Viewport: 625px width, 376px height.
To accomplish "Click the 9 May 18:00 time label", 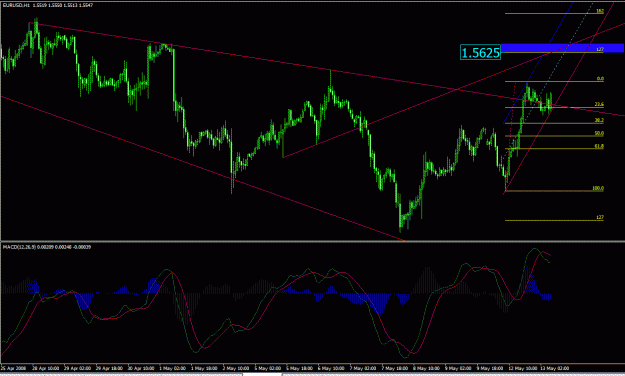I will (489, 368).
